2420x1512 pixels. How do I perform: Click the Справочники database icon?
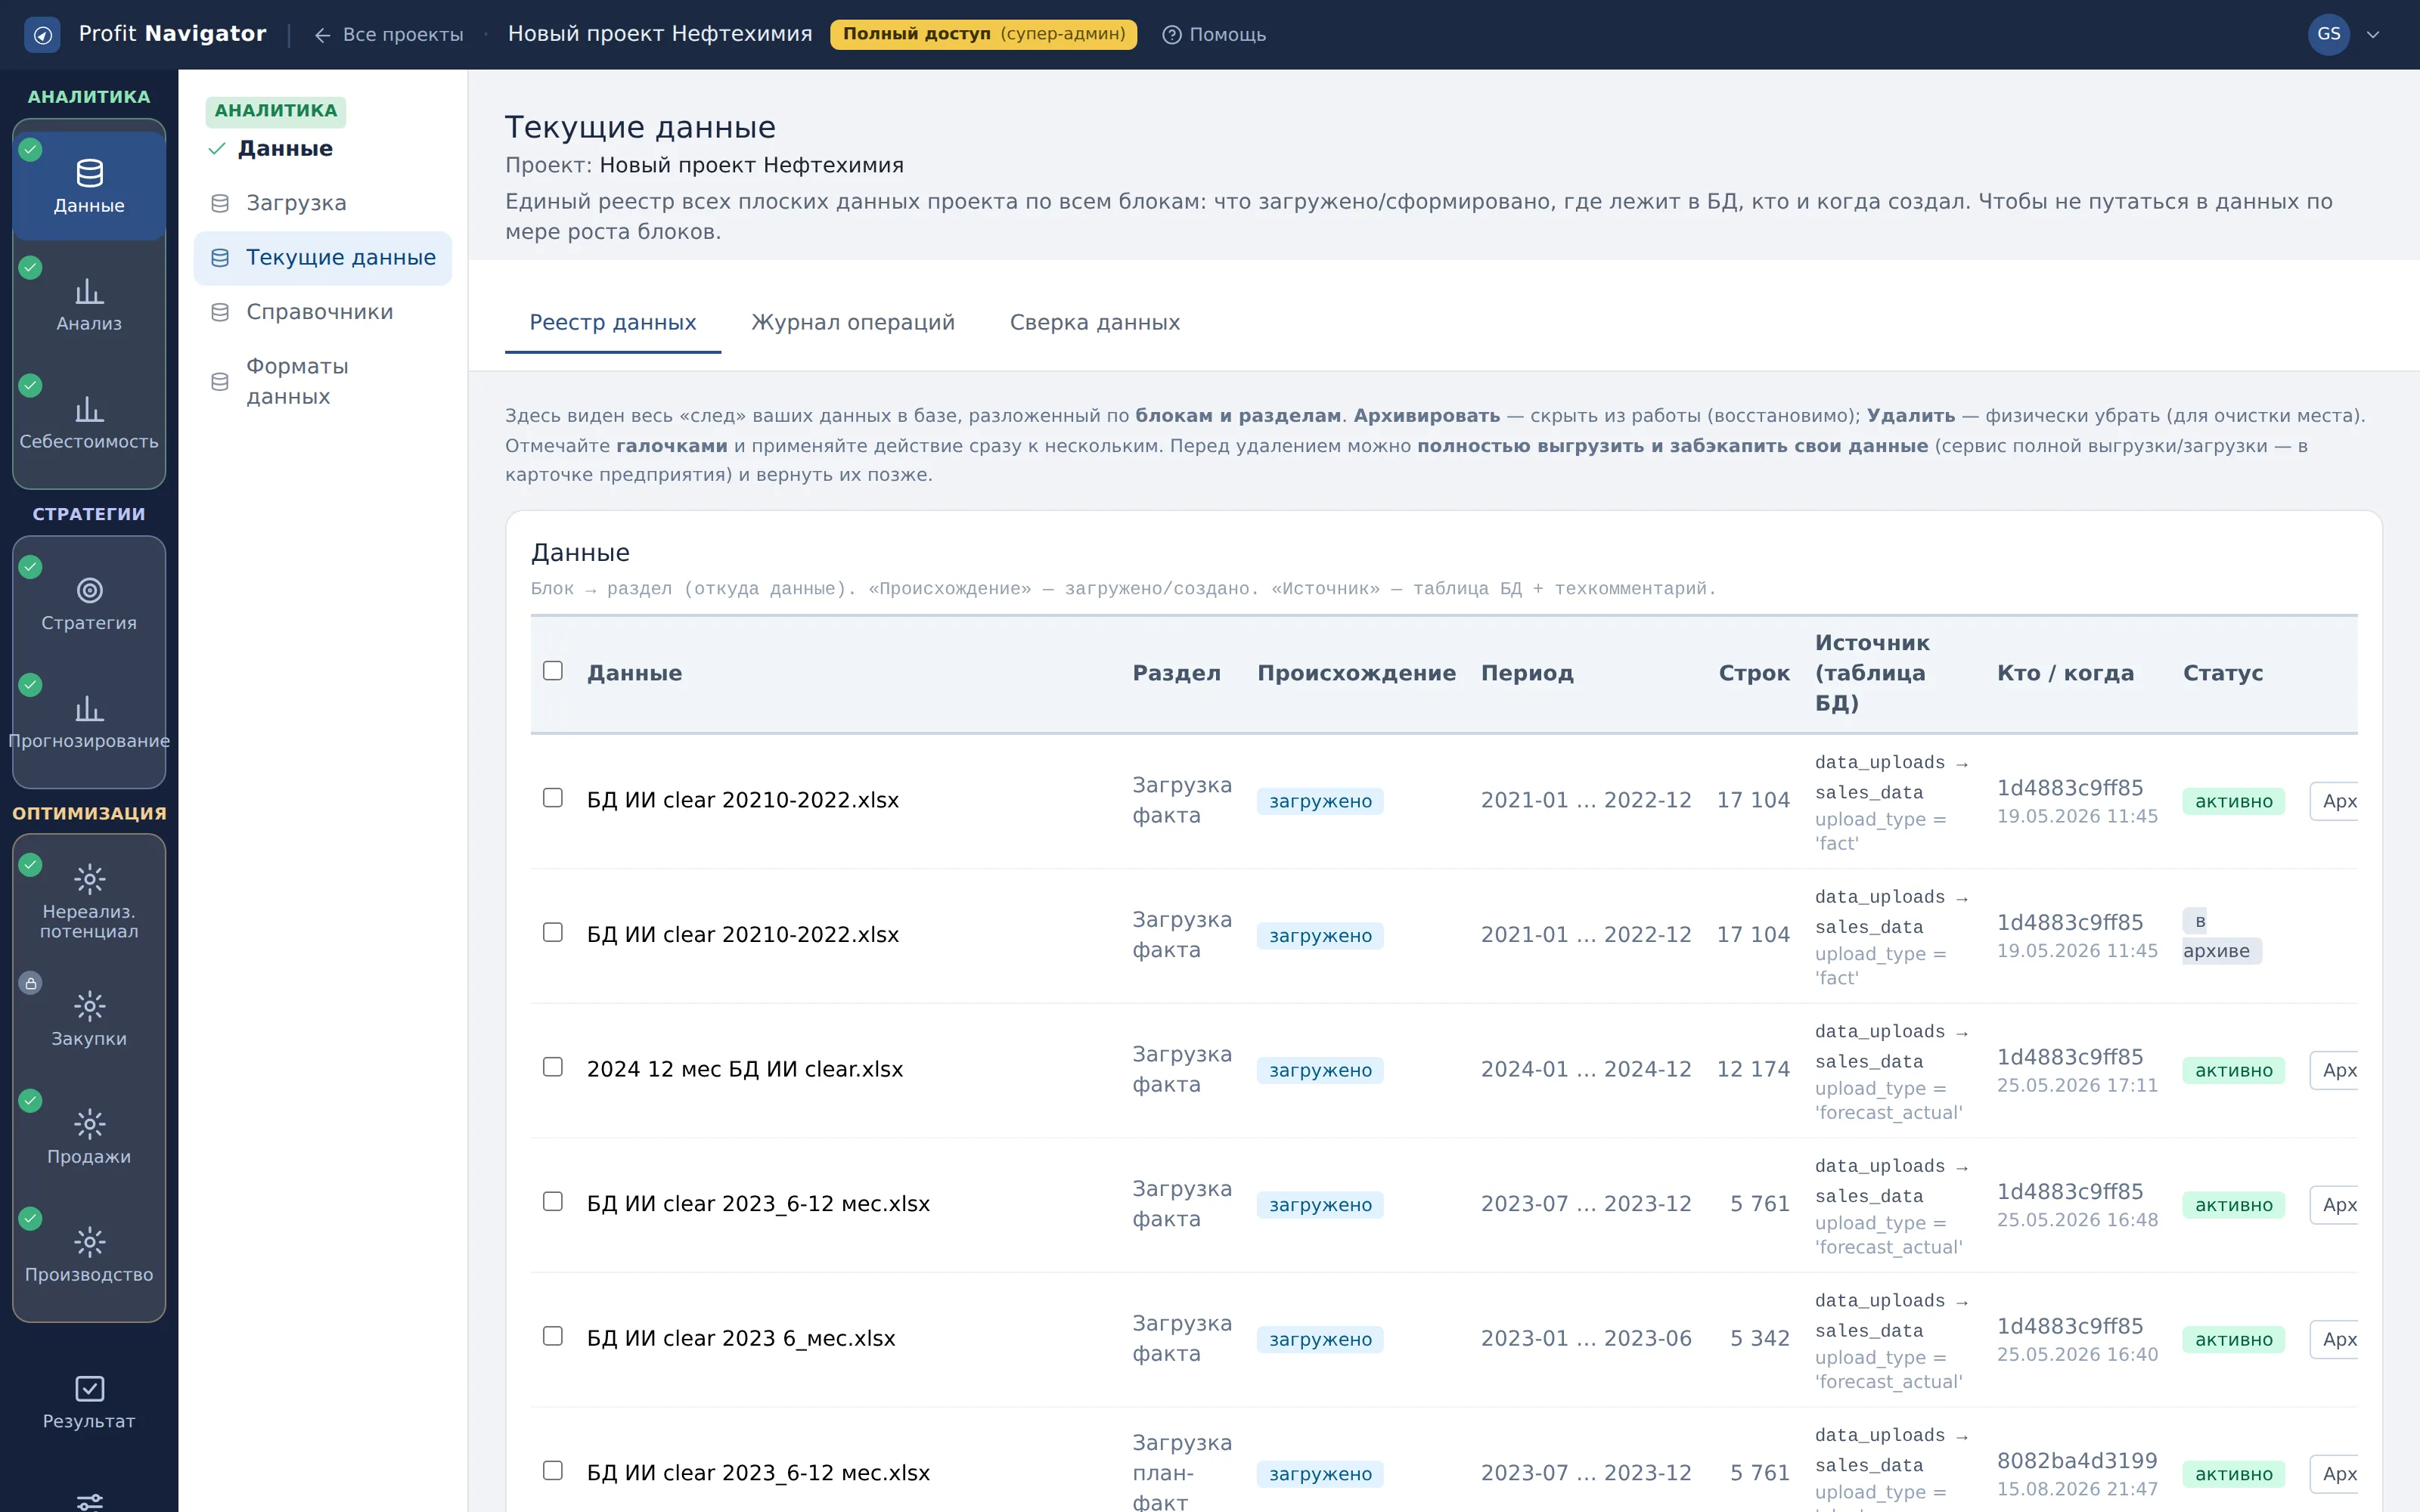(220, 312)
